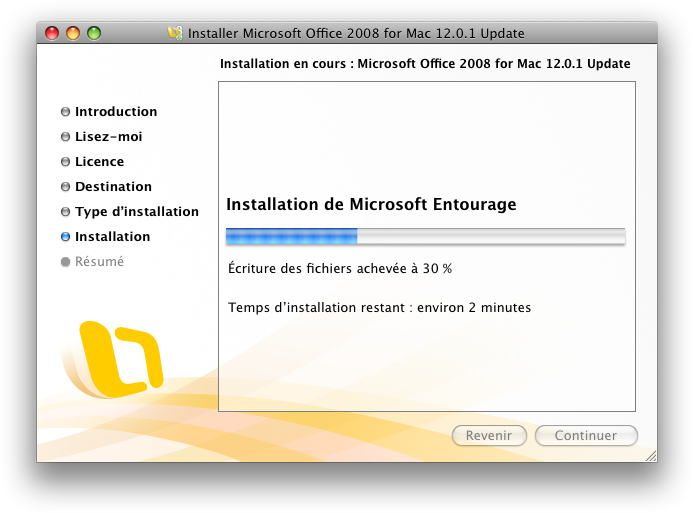
Task: Click the bullet next to Introduction
Action: tap(66, 112)
